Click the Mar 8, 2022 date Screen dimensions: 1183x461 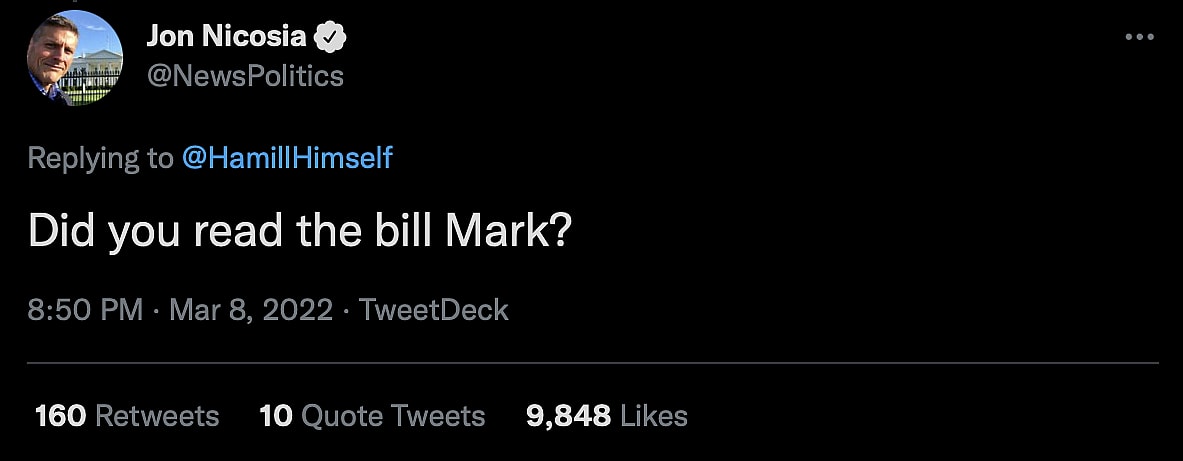250,310
